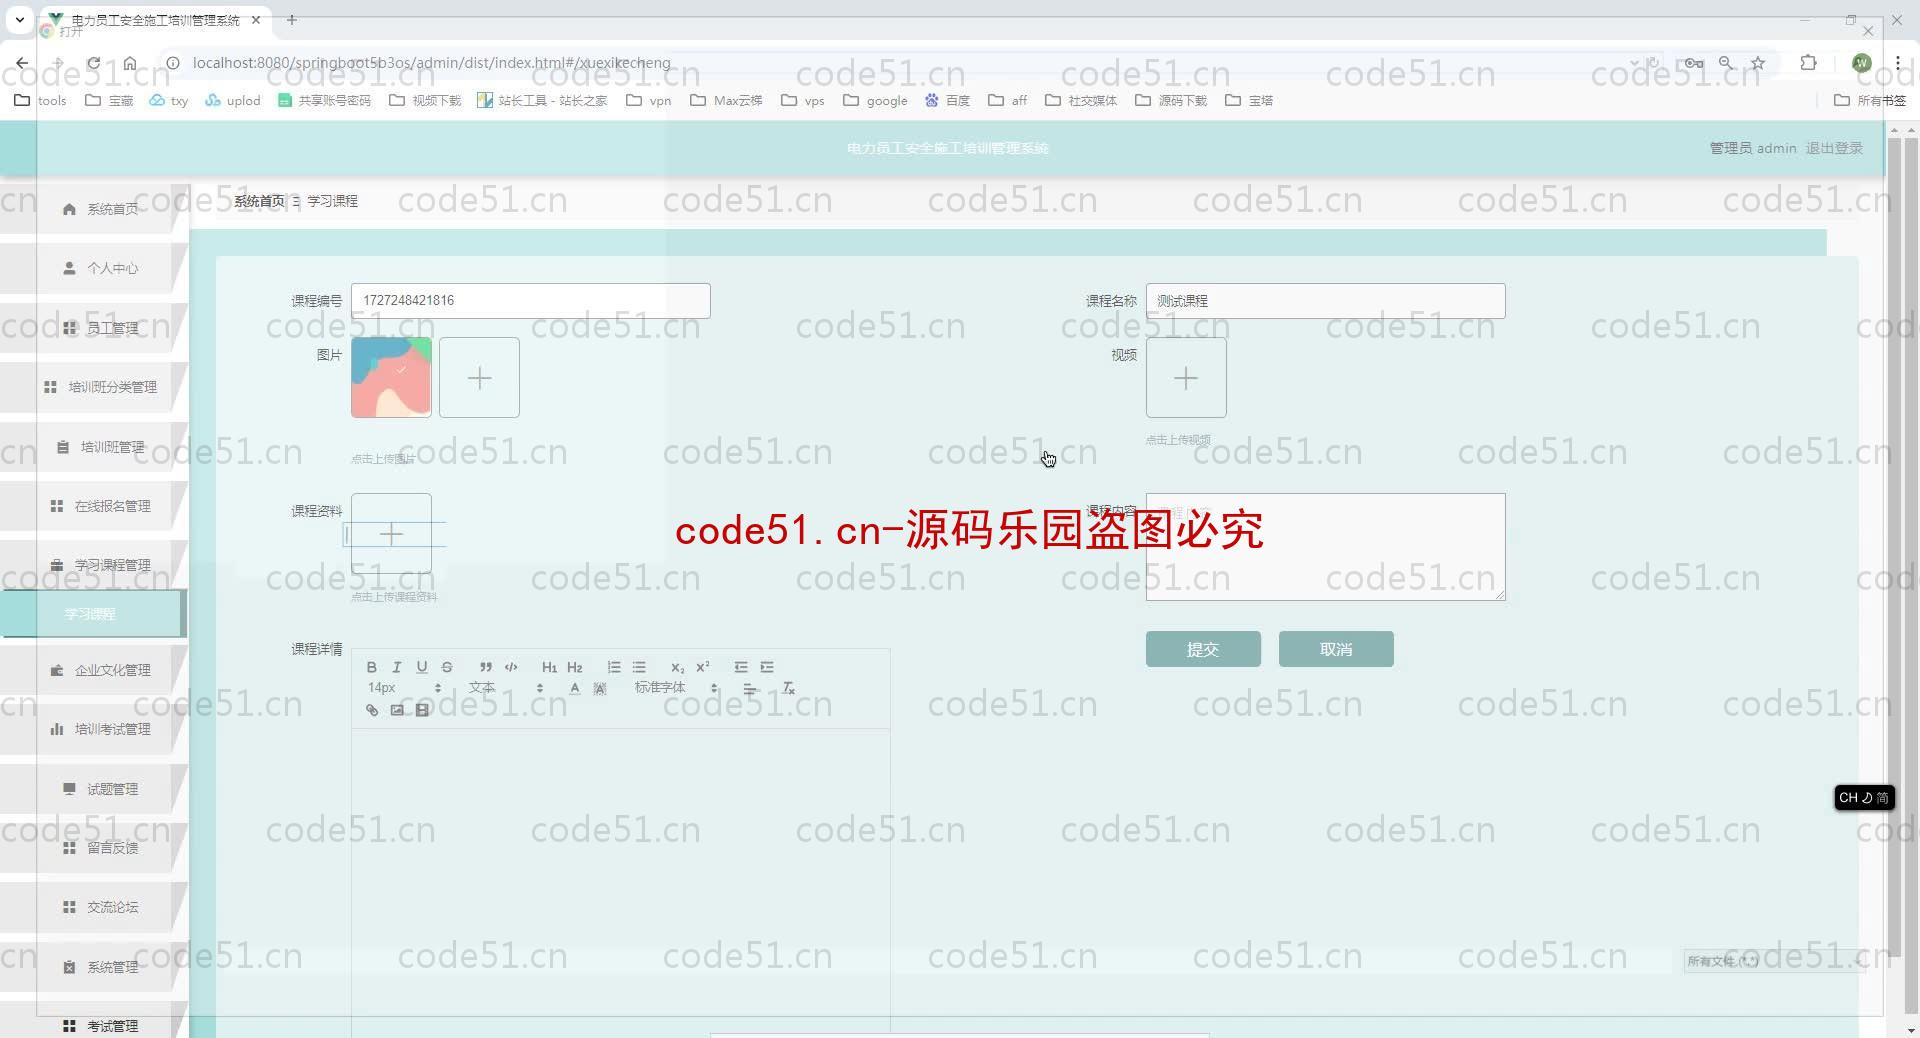
Task: Open a new browser tab
Action: (x=292, y=19)
